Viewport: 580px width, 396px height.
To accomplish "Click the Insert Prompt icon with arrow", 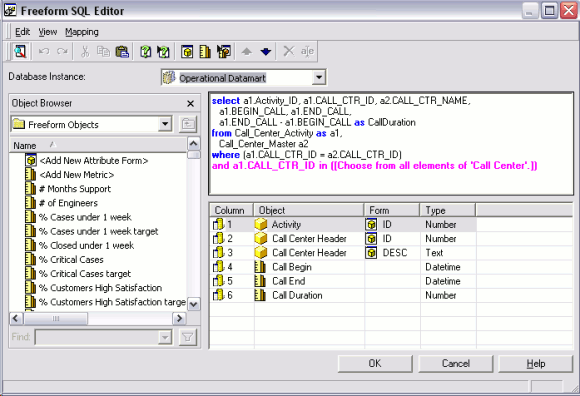I will [163, 51].
